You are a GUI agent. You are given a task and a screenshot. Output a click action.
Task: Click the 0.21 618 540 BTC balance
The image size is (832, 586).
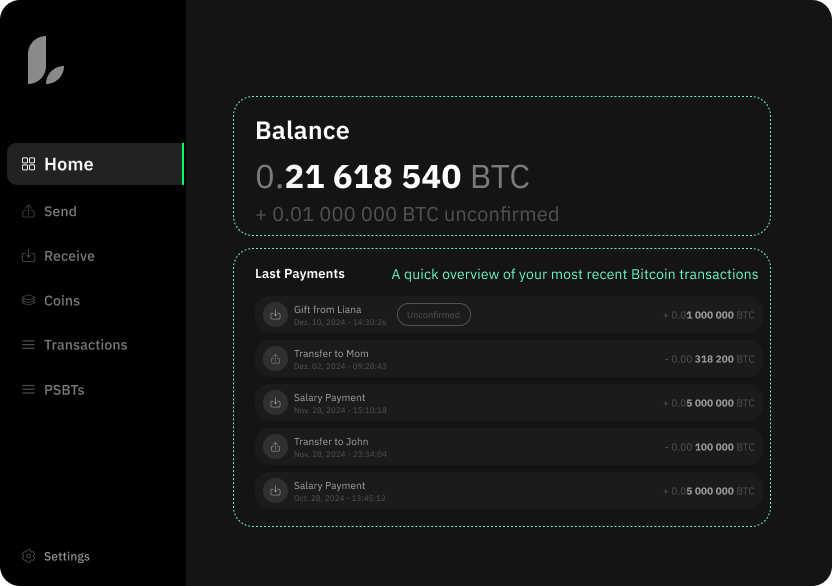(392, 177)
